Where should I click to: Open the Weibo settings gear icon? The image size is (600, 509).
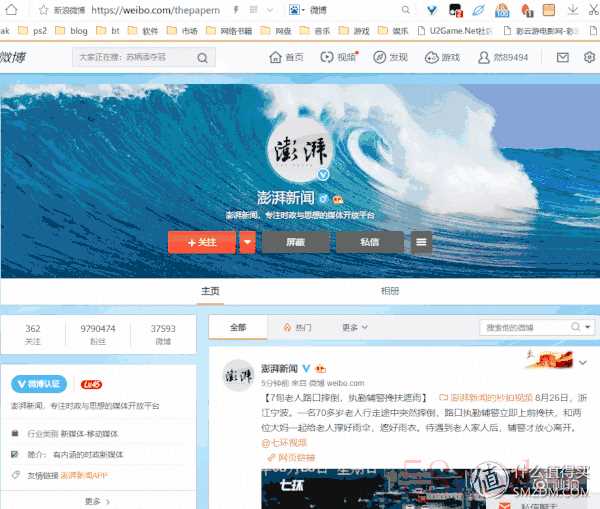[589, 57]
